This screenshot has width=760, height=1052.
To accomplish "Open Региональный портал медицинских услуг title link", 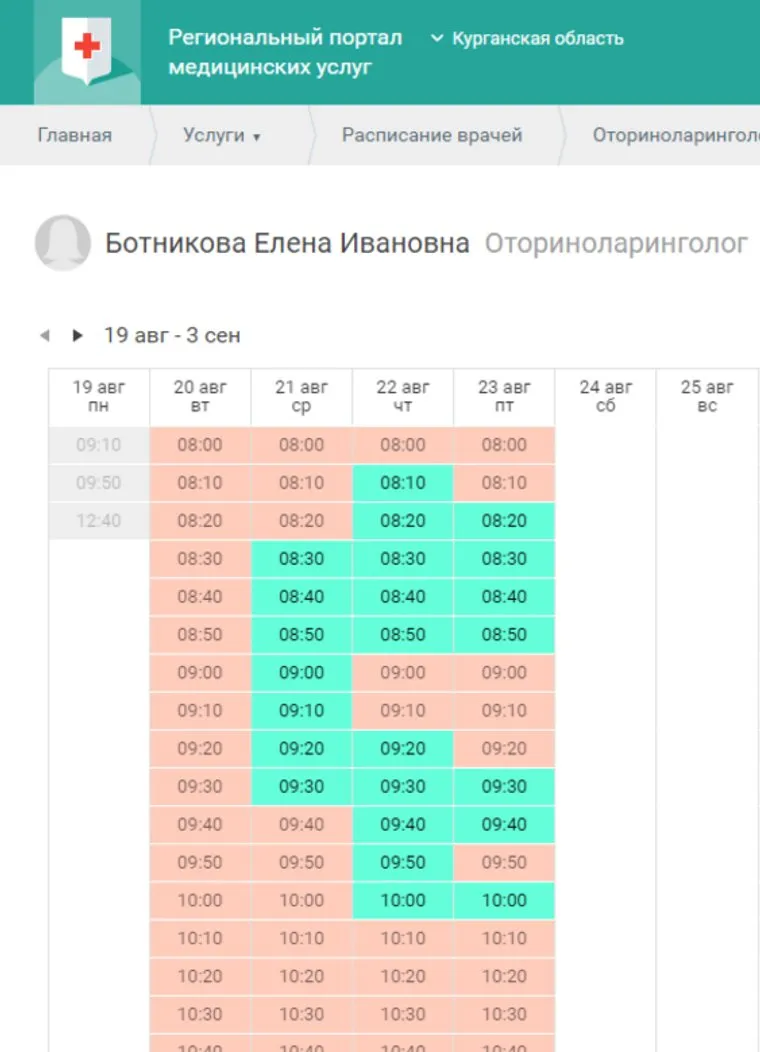I will point(285,52).
